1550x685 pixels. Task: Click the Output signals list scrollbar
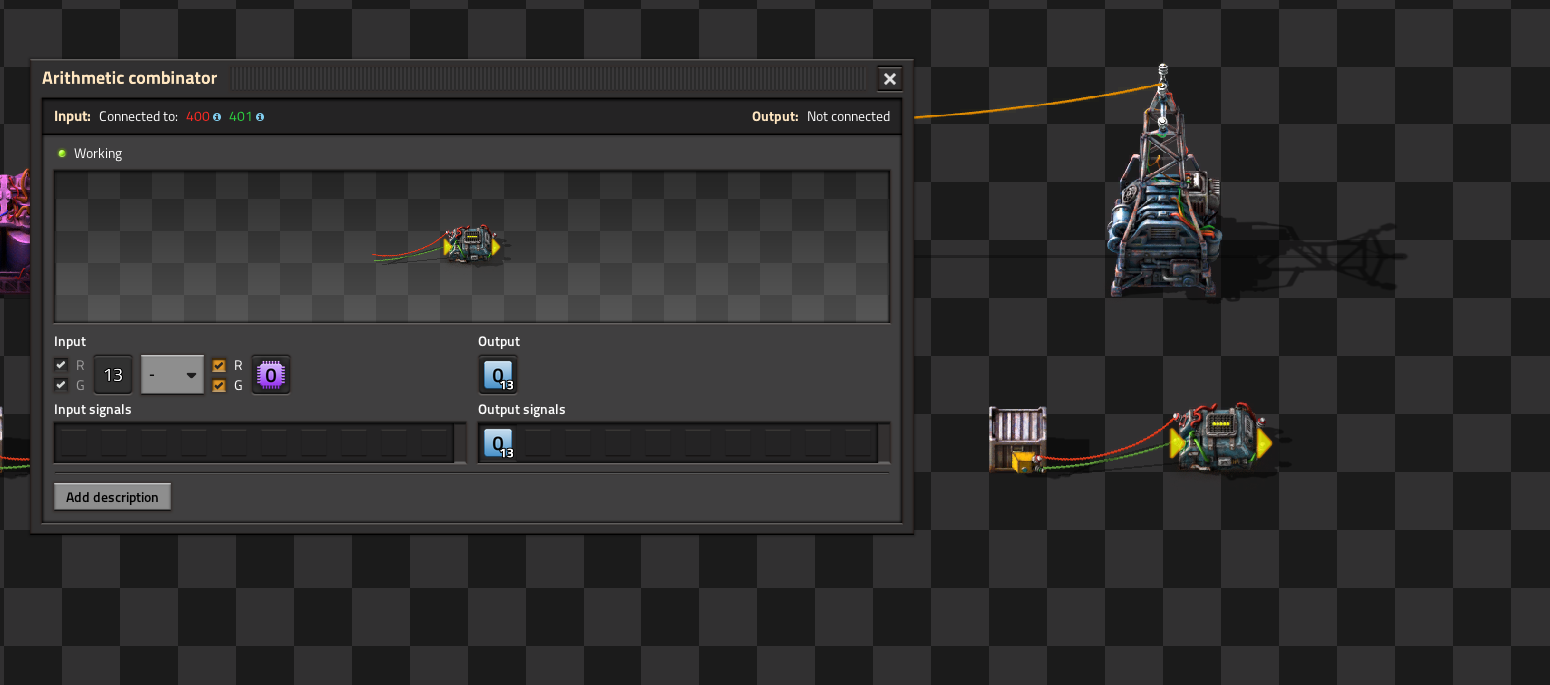(883, 442)
